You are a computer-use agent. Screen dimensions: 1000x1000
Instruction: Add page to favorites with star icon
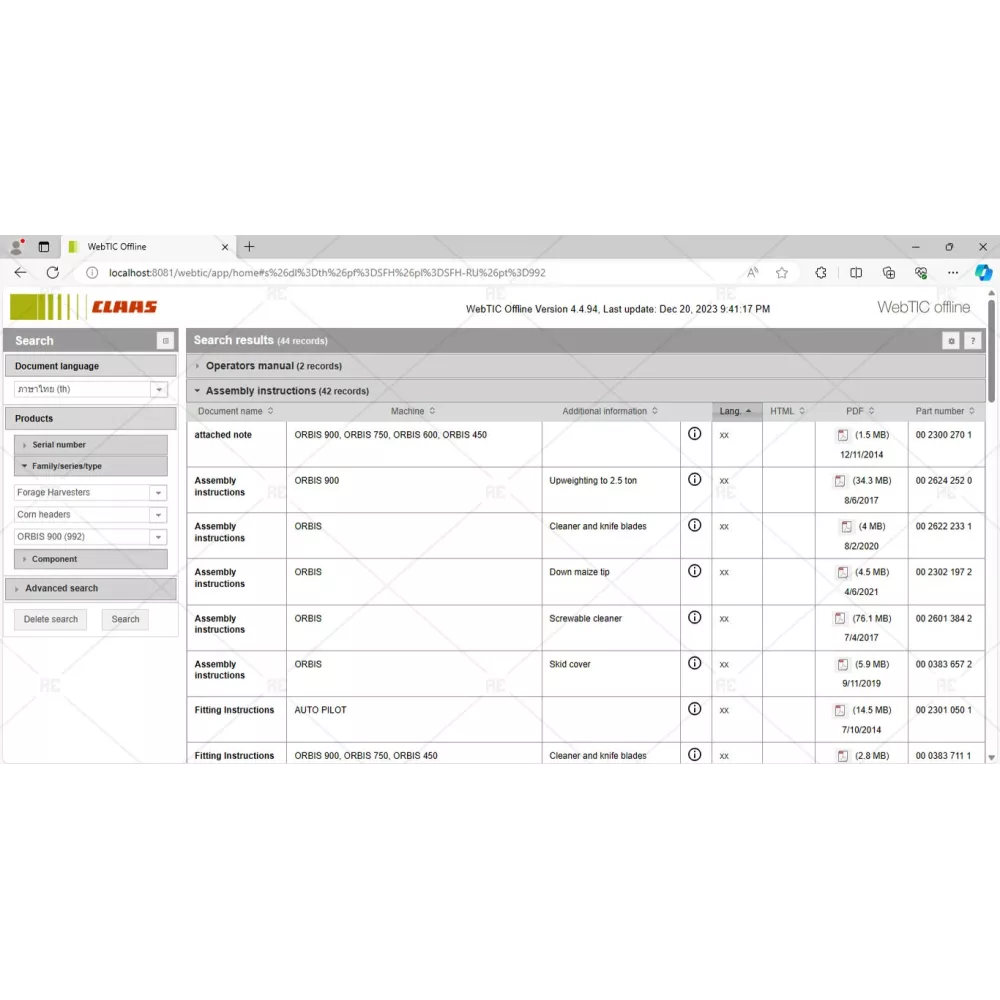pyautogui.click(x=782, y=272)
